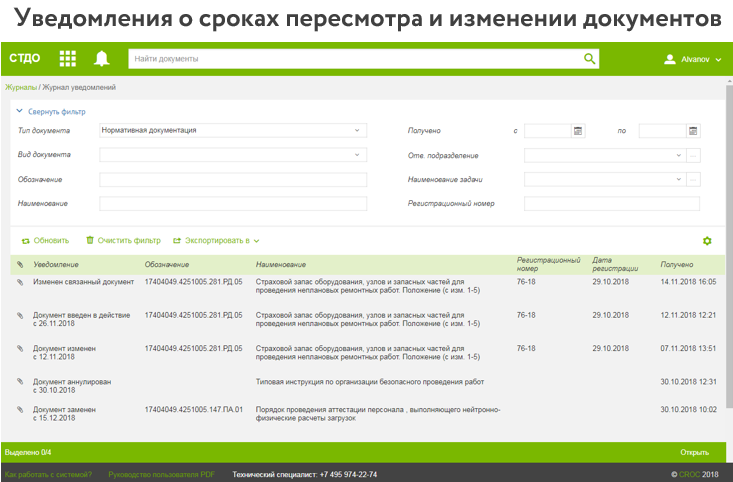Screen dimensions: 733x482
Task: Click the СТДО logo
Action: [x=25, y=58]
